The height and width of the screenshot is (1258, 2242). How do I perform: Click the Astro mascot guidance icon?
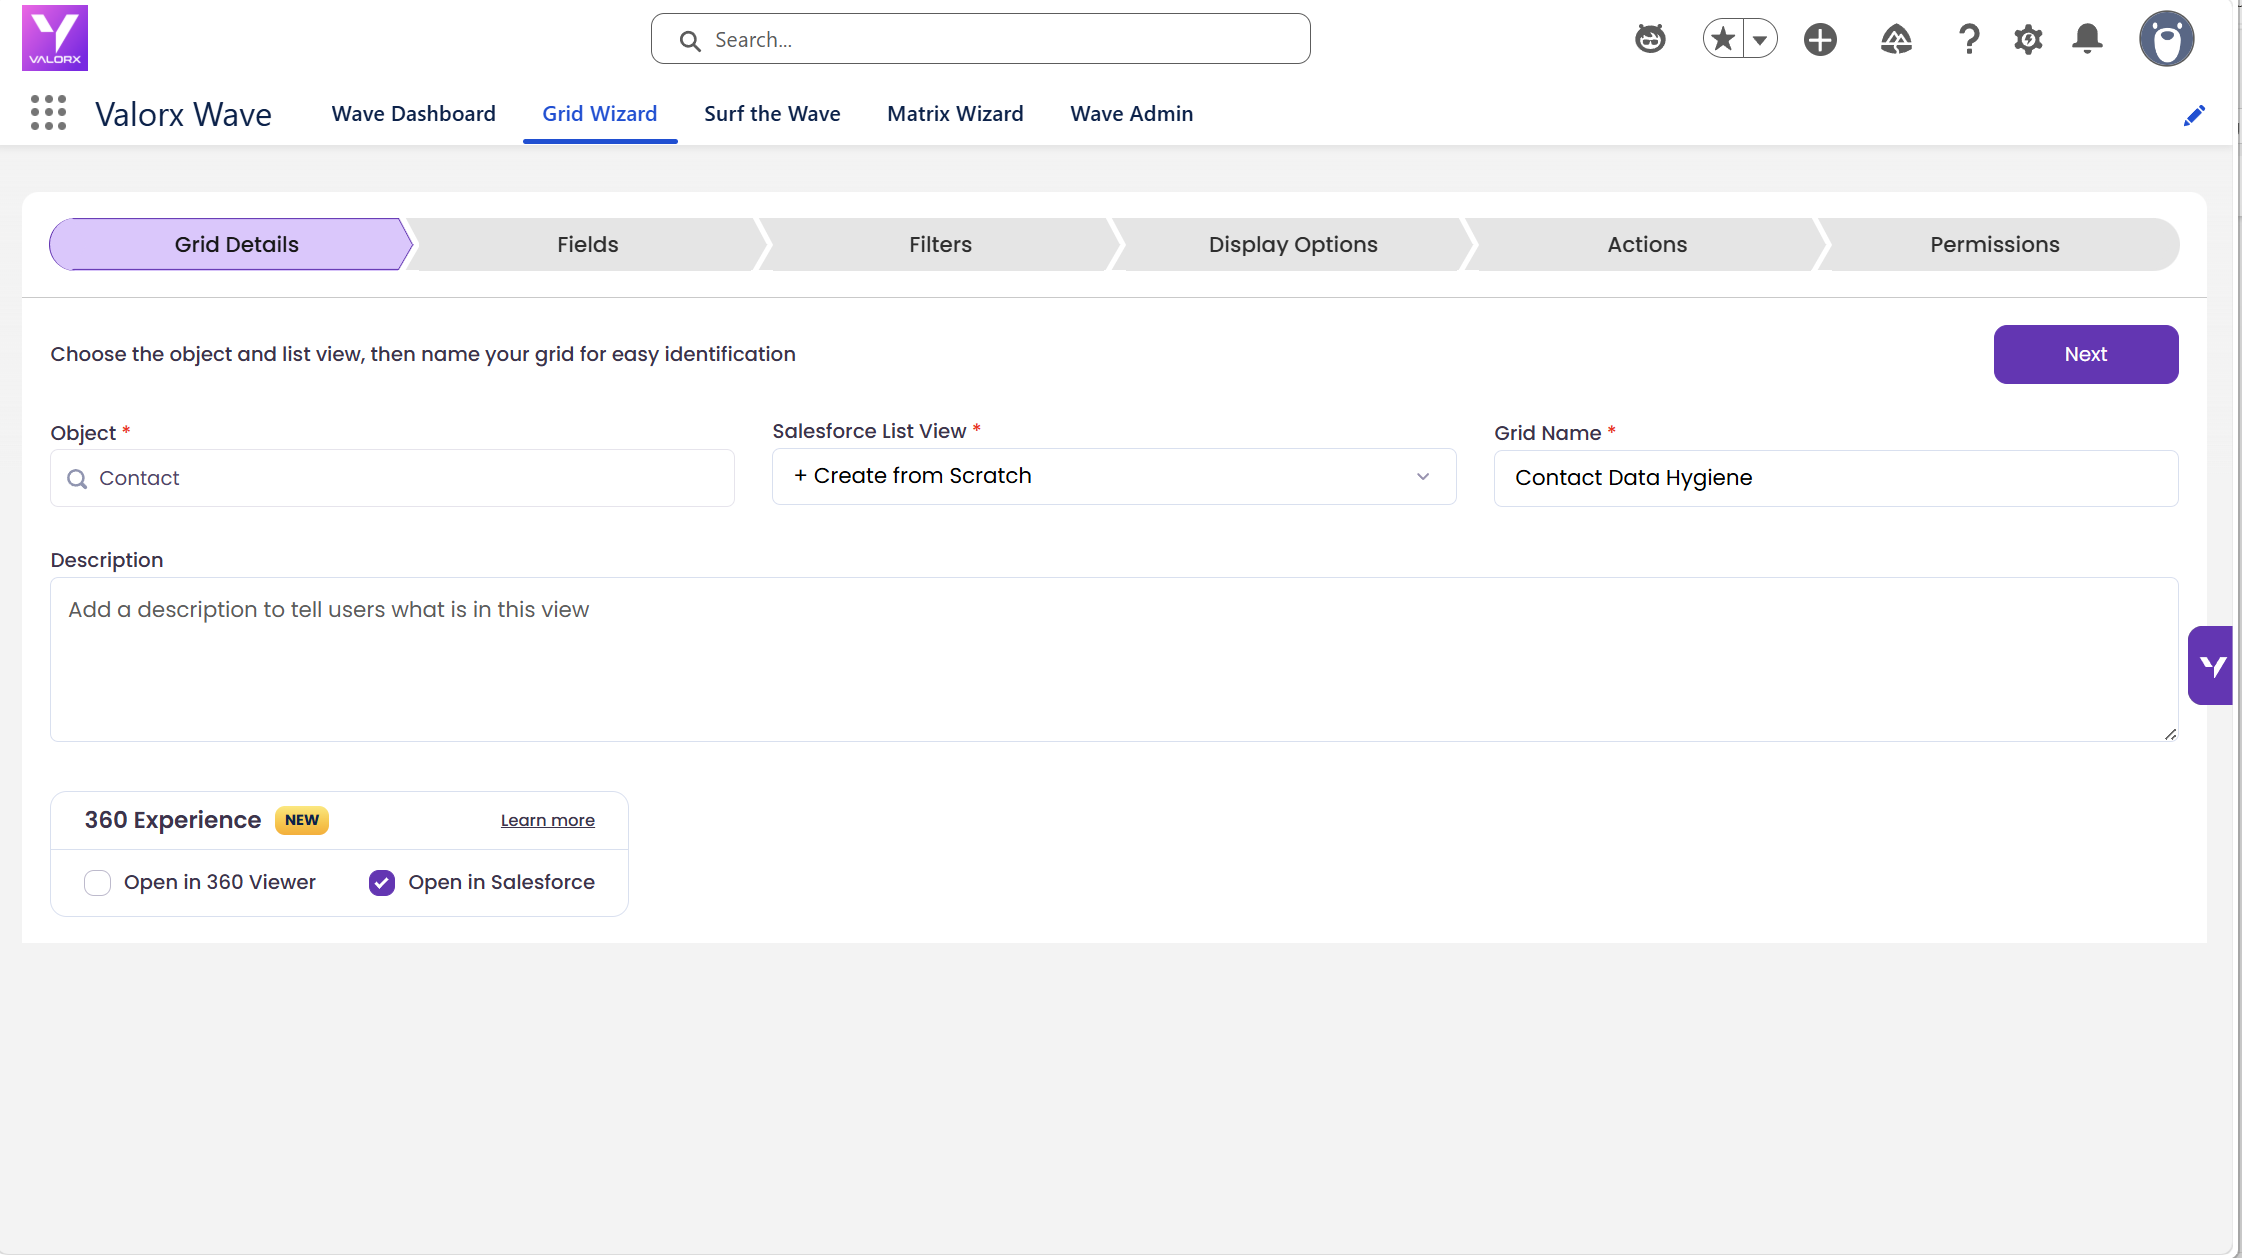(1650, 39)
